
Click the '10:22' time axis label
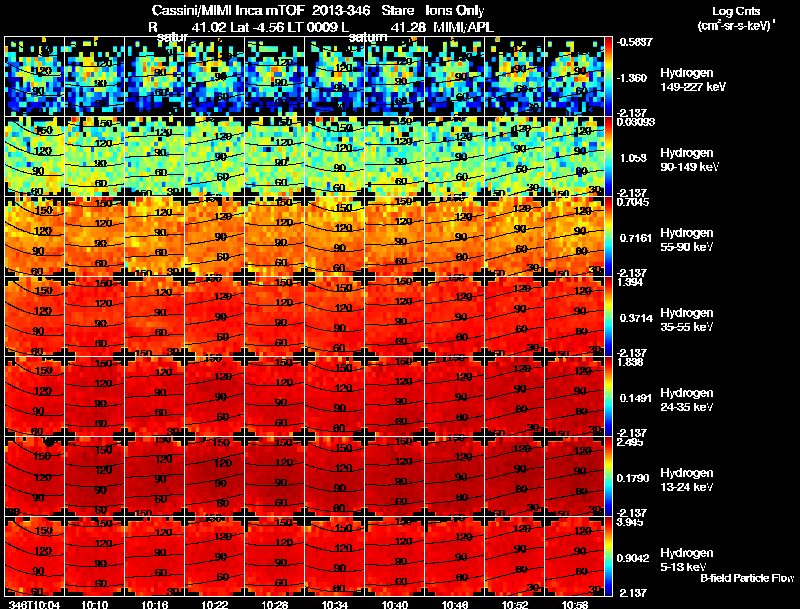point(215,605)
